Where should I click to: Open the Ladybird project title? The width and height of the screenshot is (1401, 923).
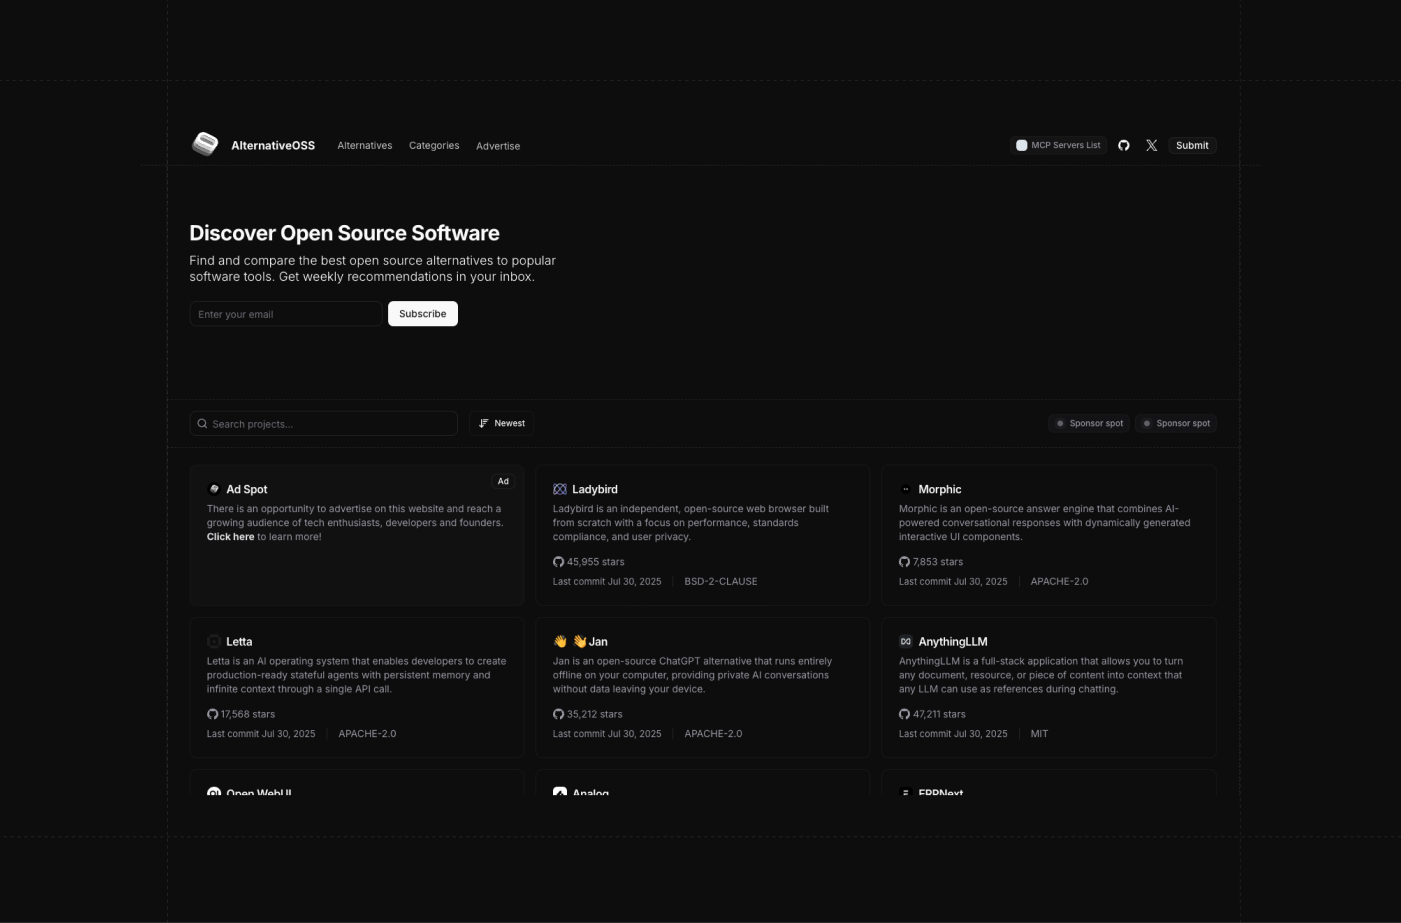point(595,489)
